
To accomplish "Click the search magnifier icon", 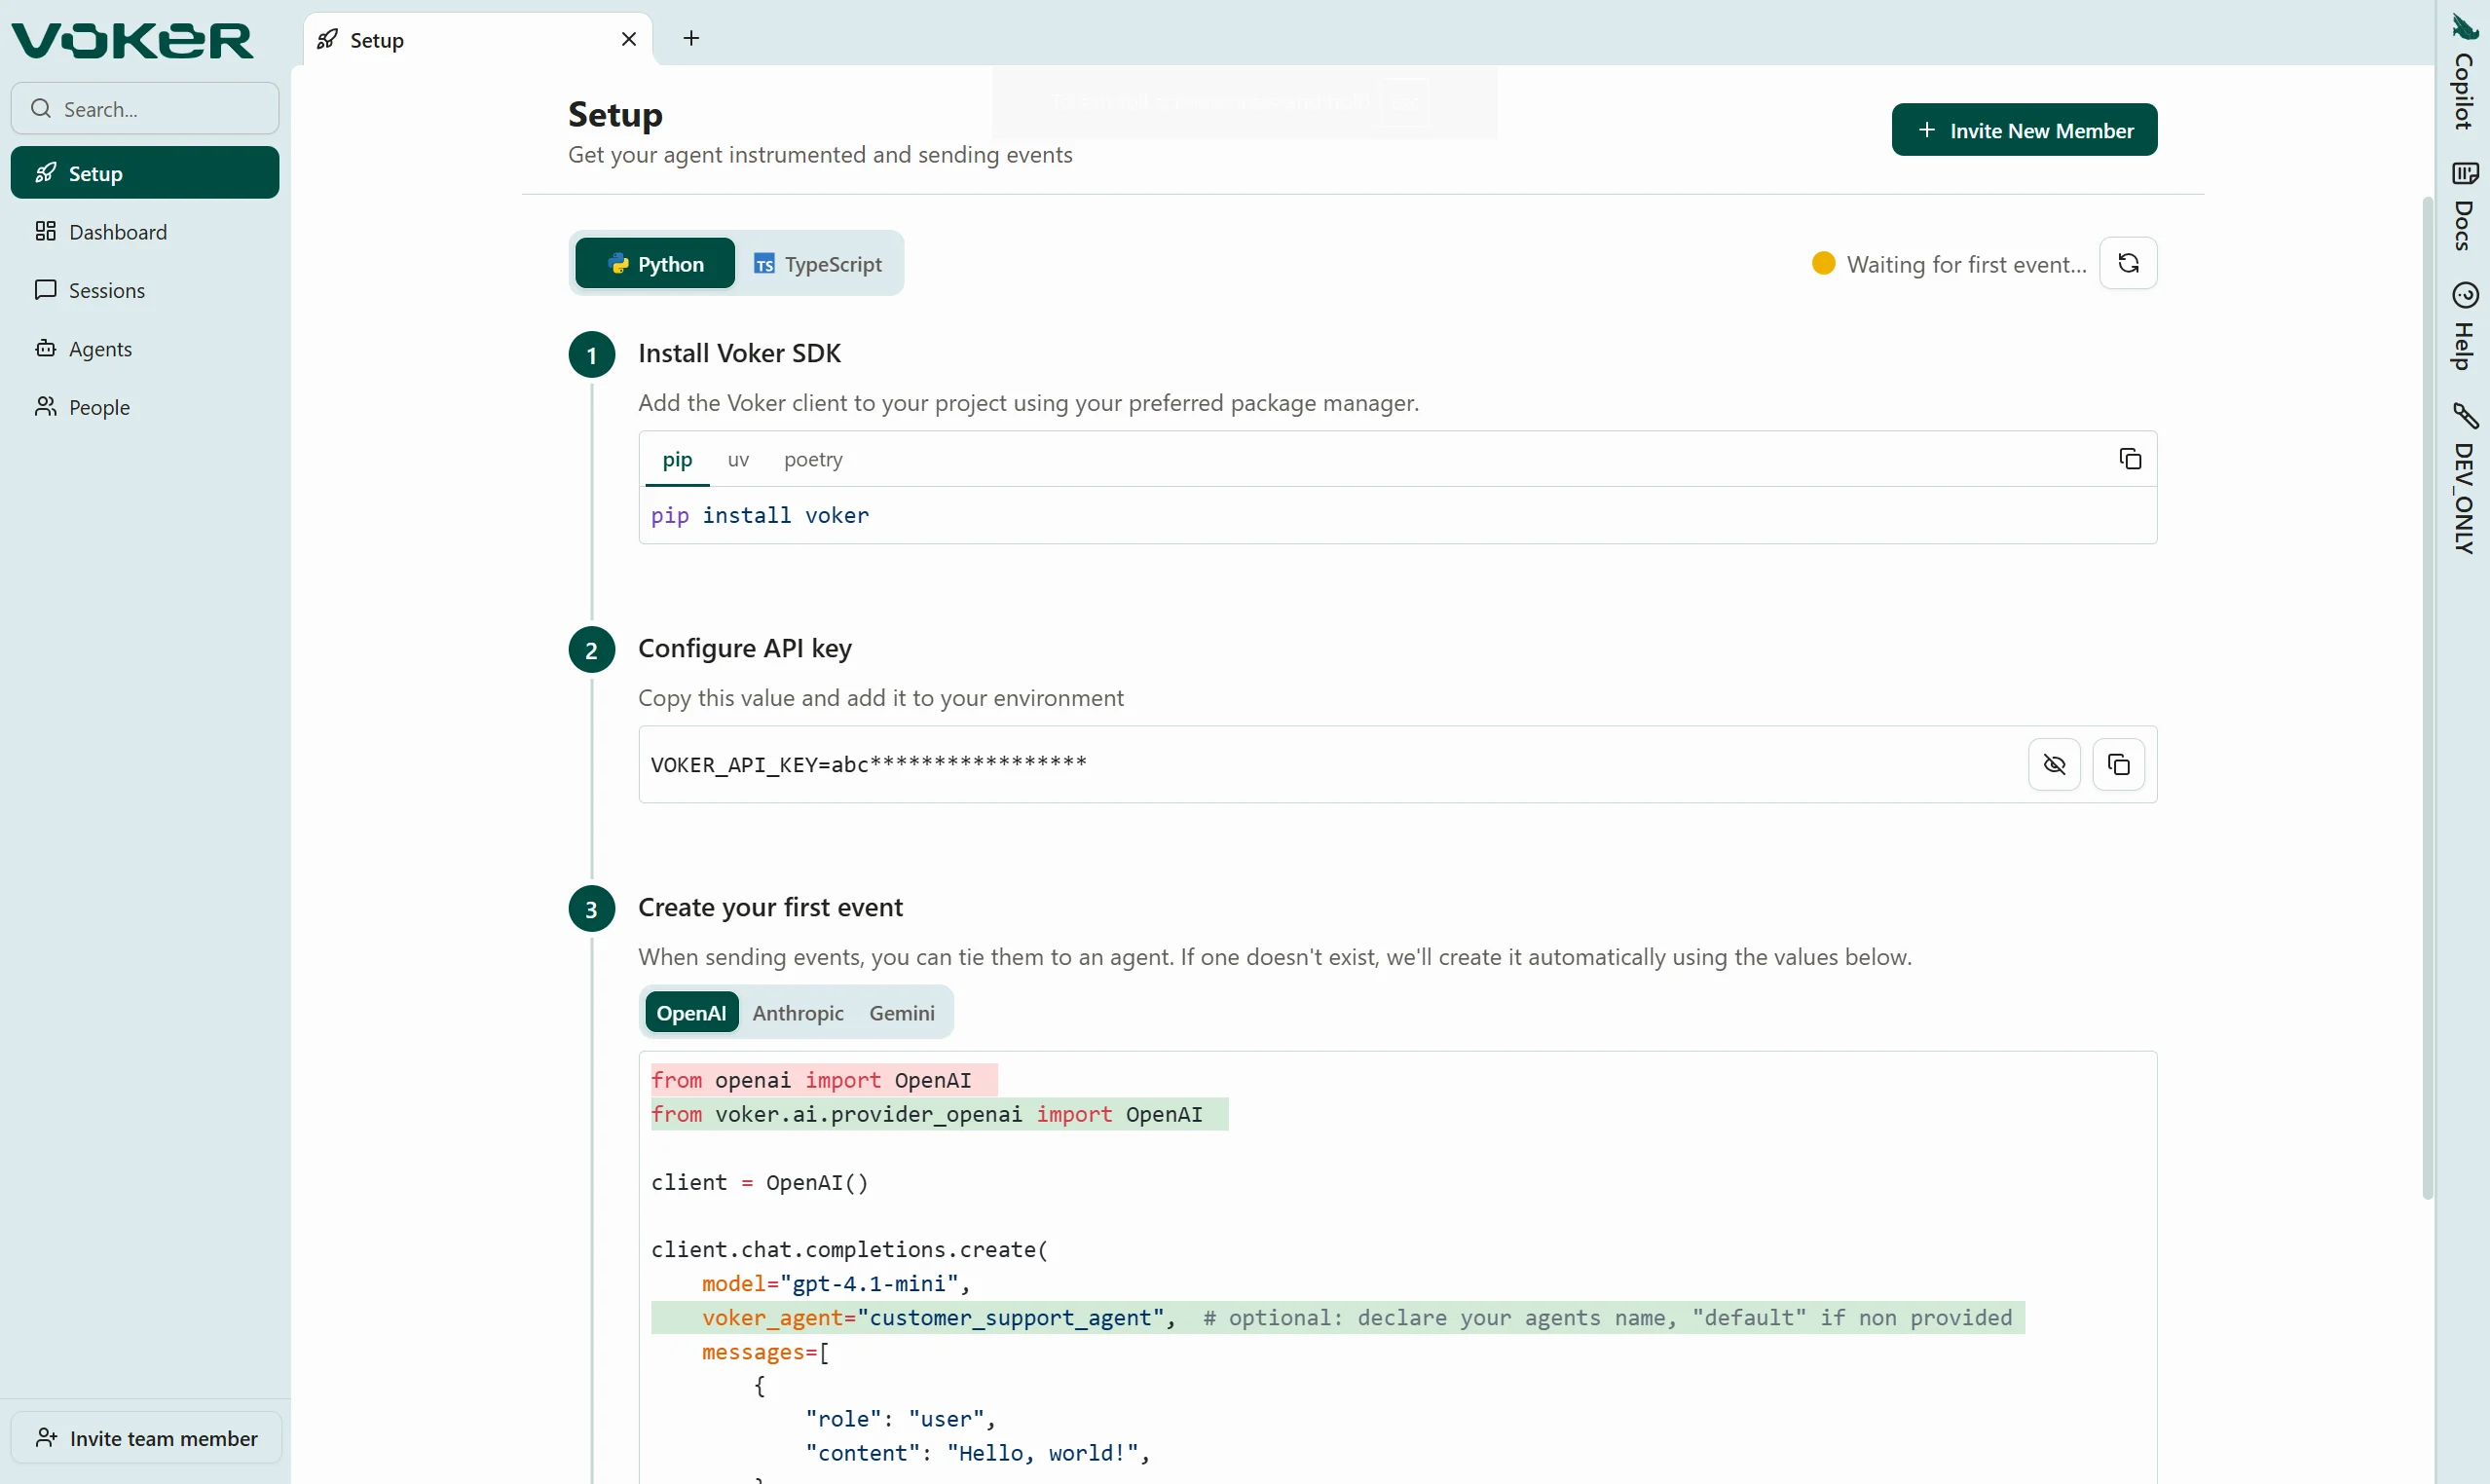I will click(41, 108).
